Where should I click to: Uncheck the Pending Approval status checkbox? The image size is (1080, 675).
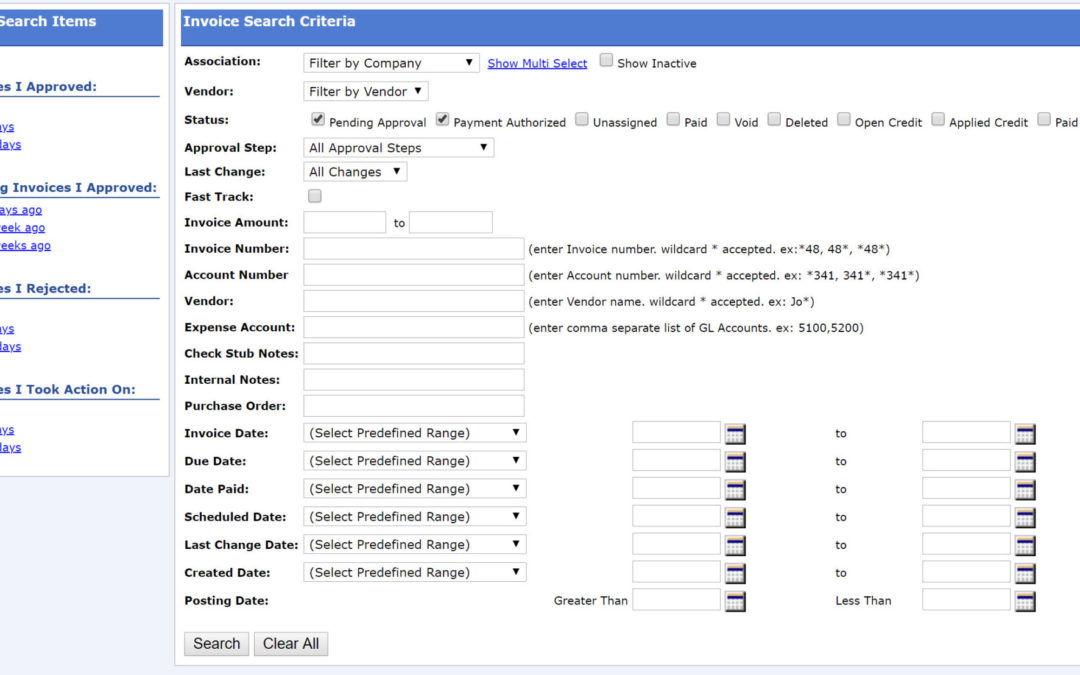click(x=318, y=119)
